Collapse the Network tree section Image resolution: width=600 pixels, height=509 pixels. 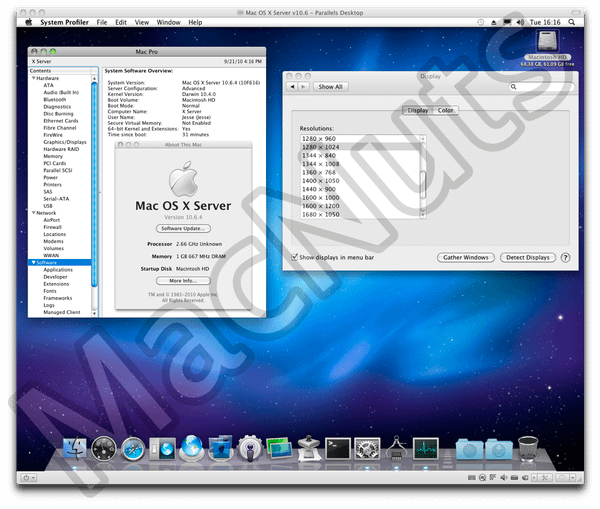33,213
